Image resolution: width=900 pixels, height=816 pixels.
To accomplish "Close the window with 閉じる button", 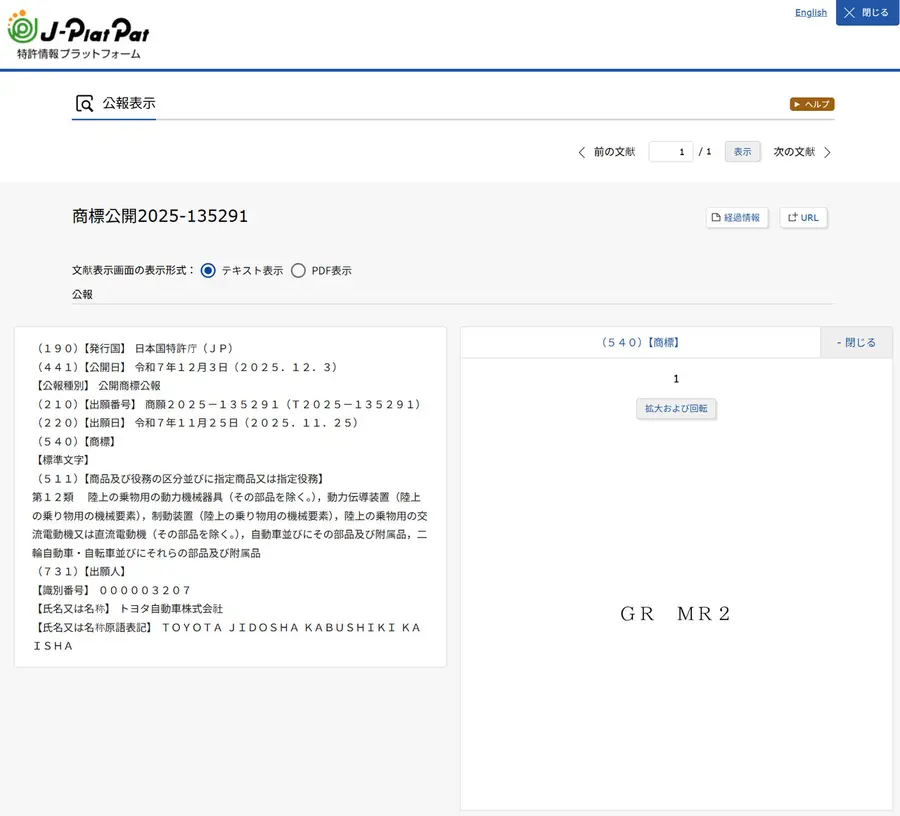I will [867, 13].
